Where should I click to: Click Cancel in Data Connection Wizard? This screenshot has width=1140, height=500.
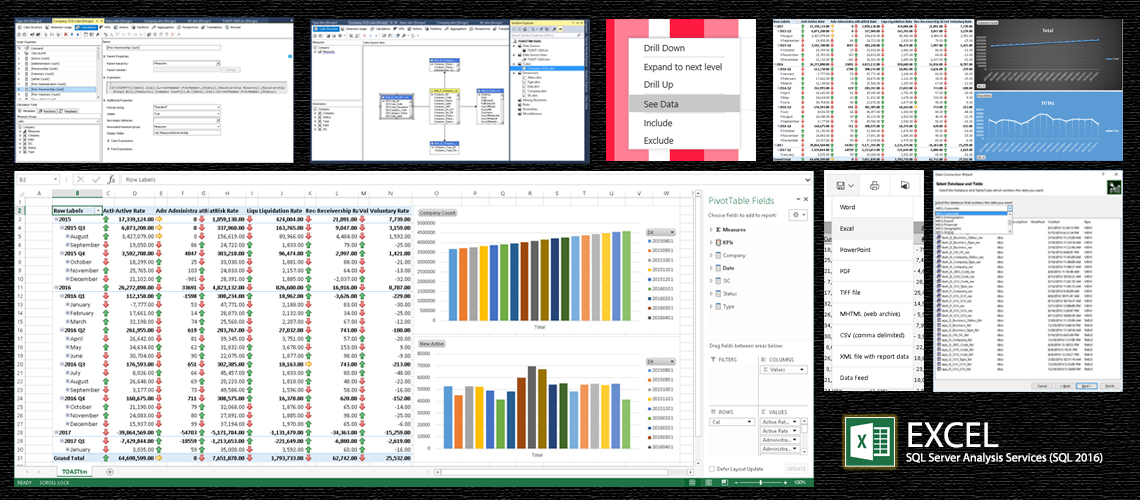(1040, 386)
